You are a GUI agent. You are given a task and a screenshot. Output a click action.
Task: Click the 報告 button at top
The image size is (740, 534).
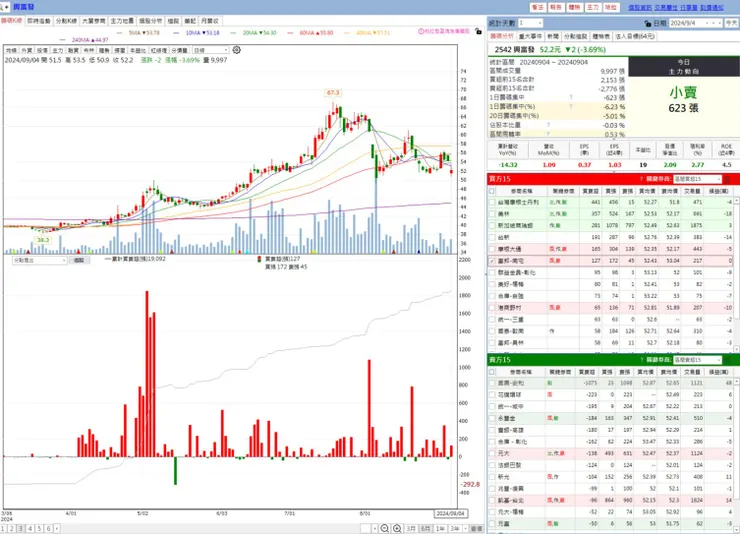tap(556, 8)
